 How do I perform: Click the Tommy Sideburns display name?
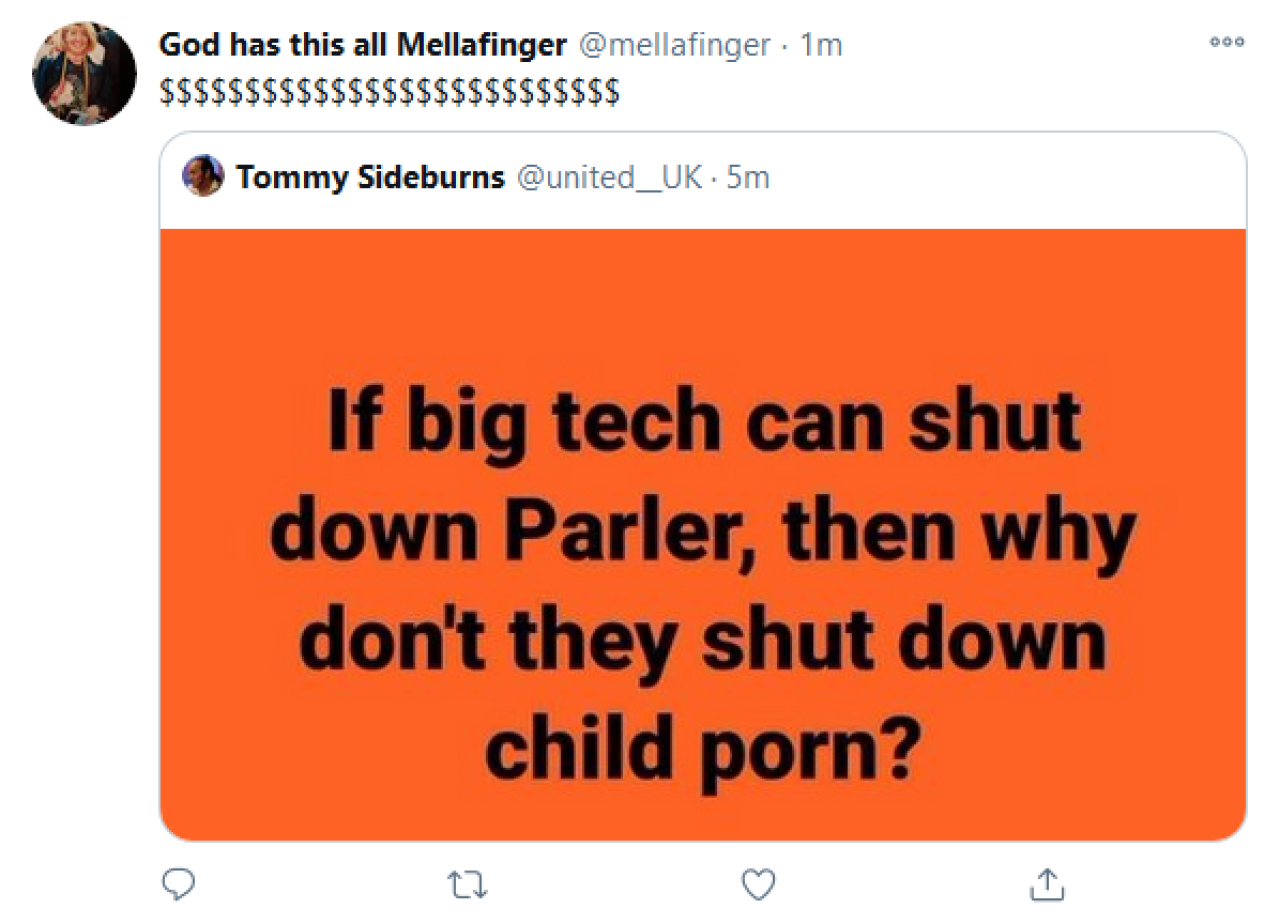point(370,178)
